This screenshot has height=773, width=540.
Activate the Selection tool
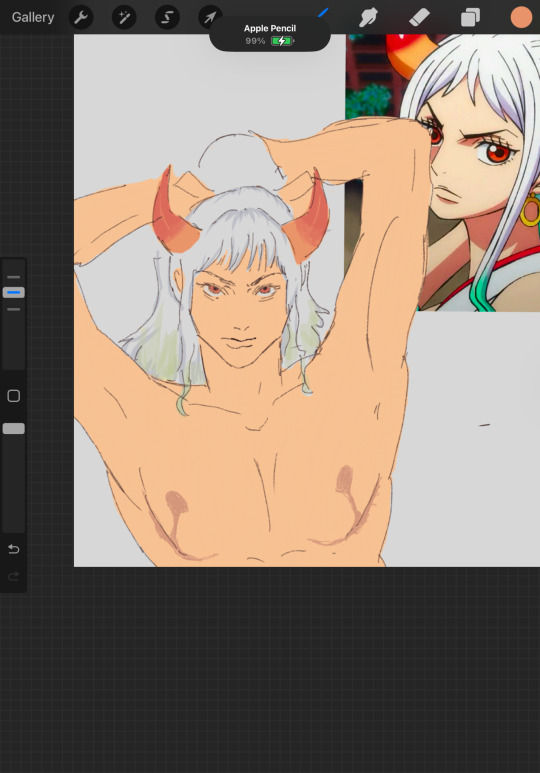tap(167, 18)
